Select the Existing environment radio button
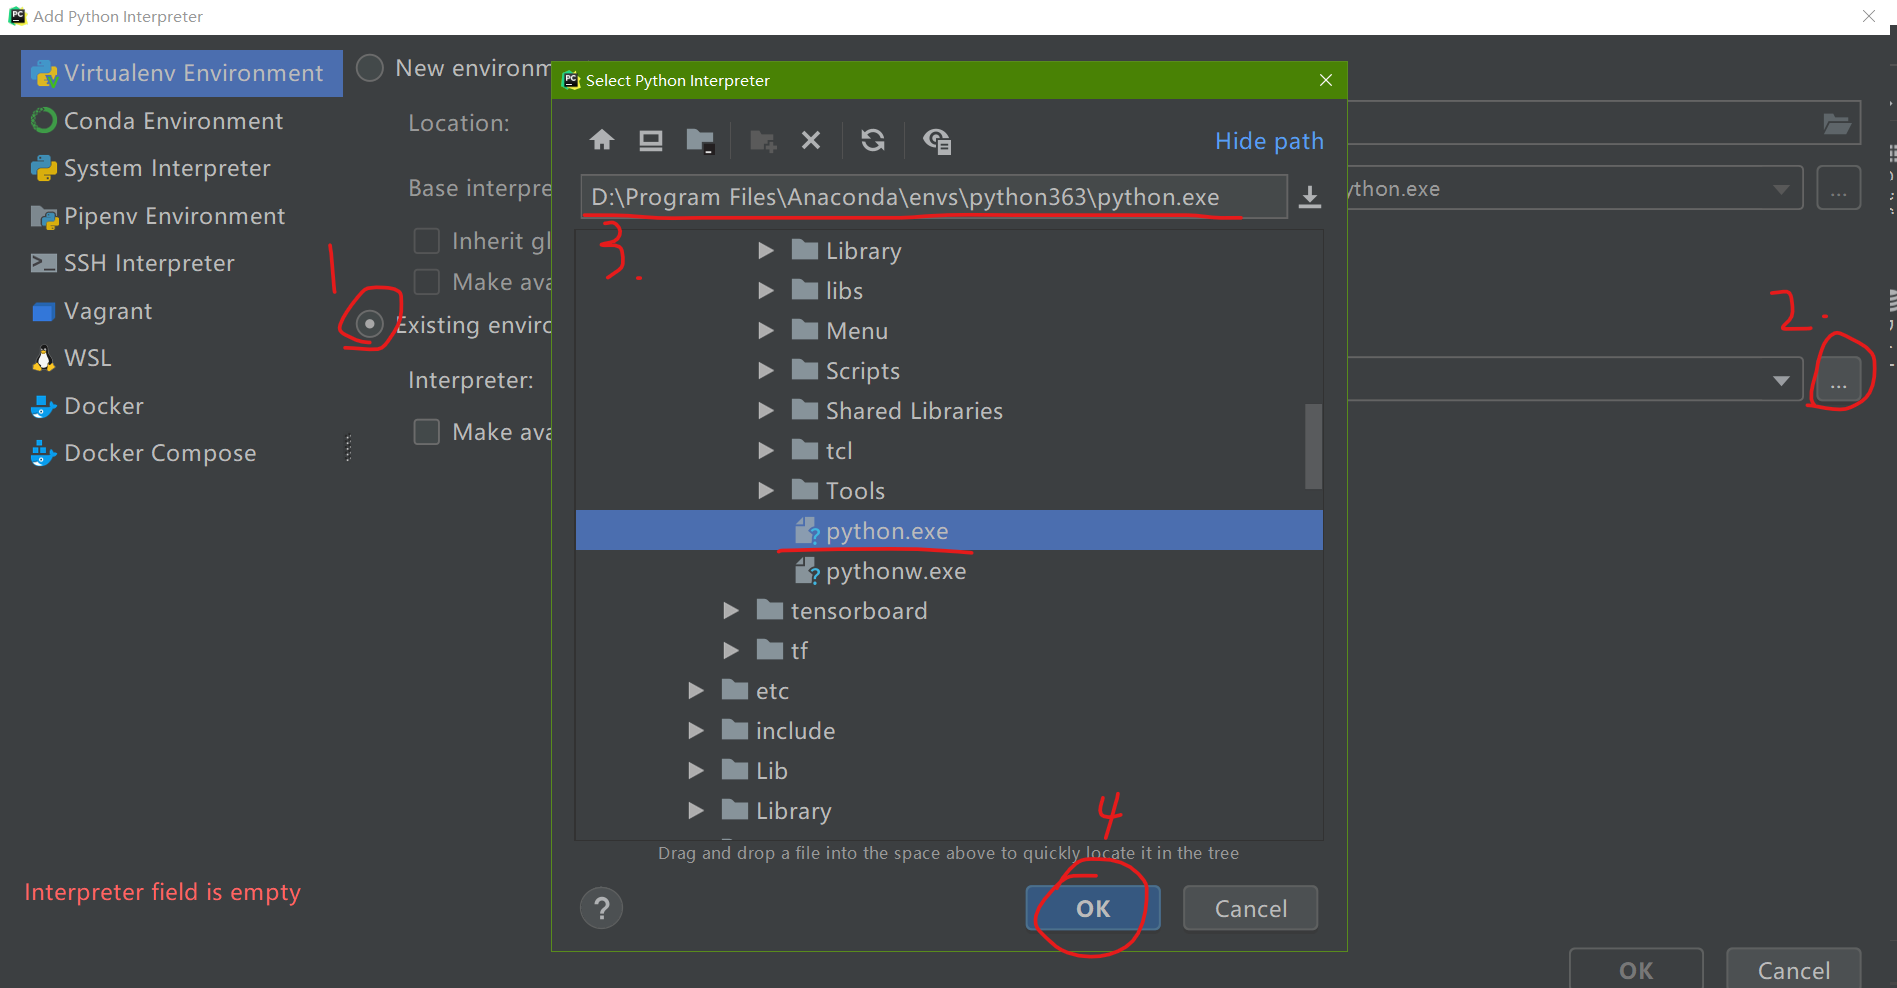 pyautogui.click(x=370, y=324)
